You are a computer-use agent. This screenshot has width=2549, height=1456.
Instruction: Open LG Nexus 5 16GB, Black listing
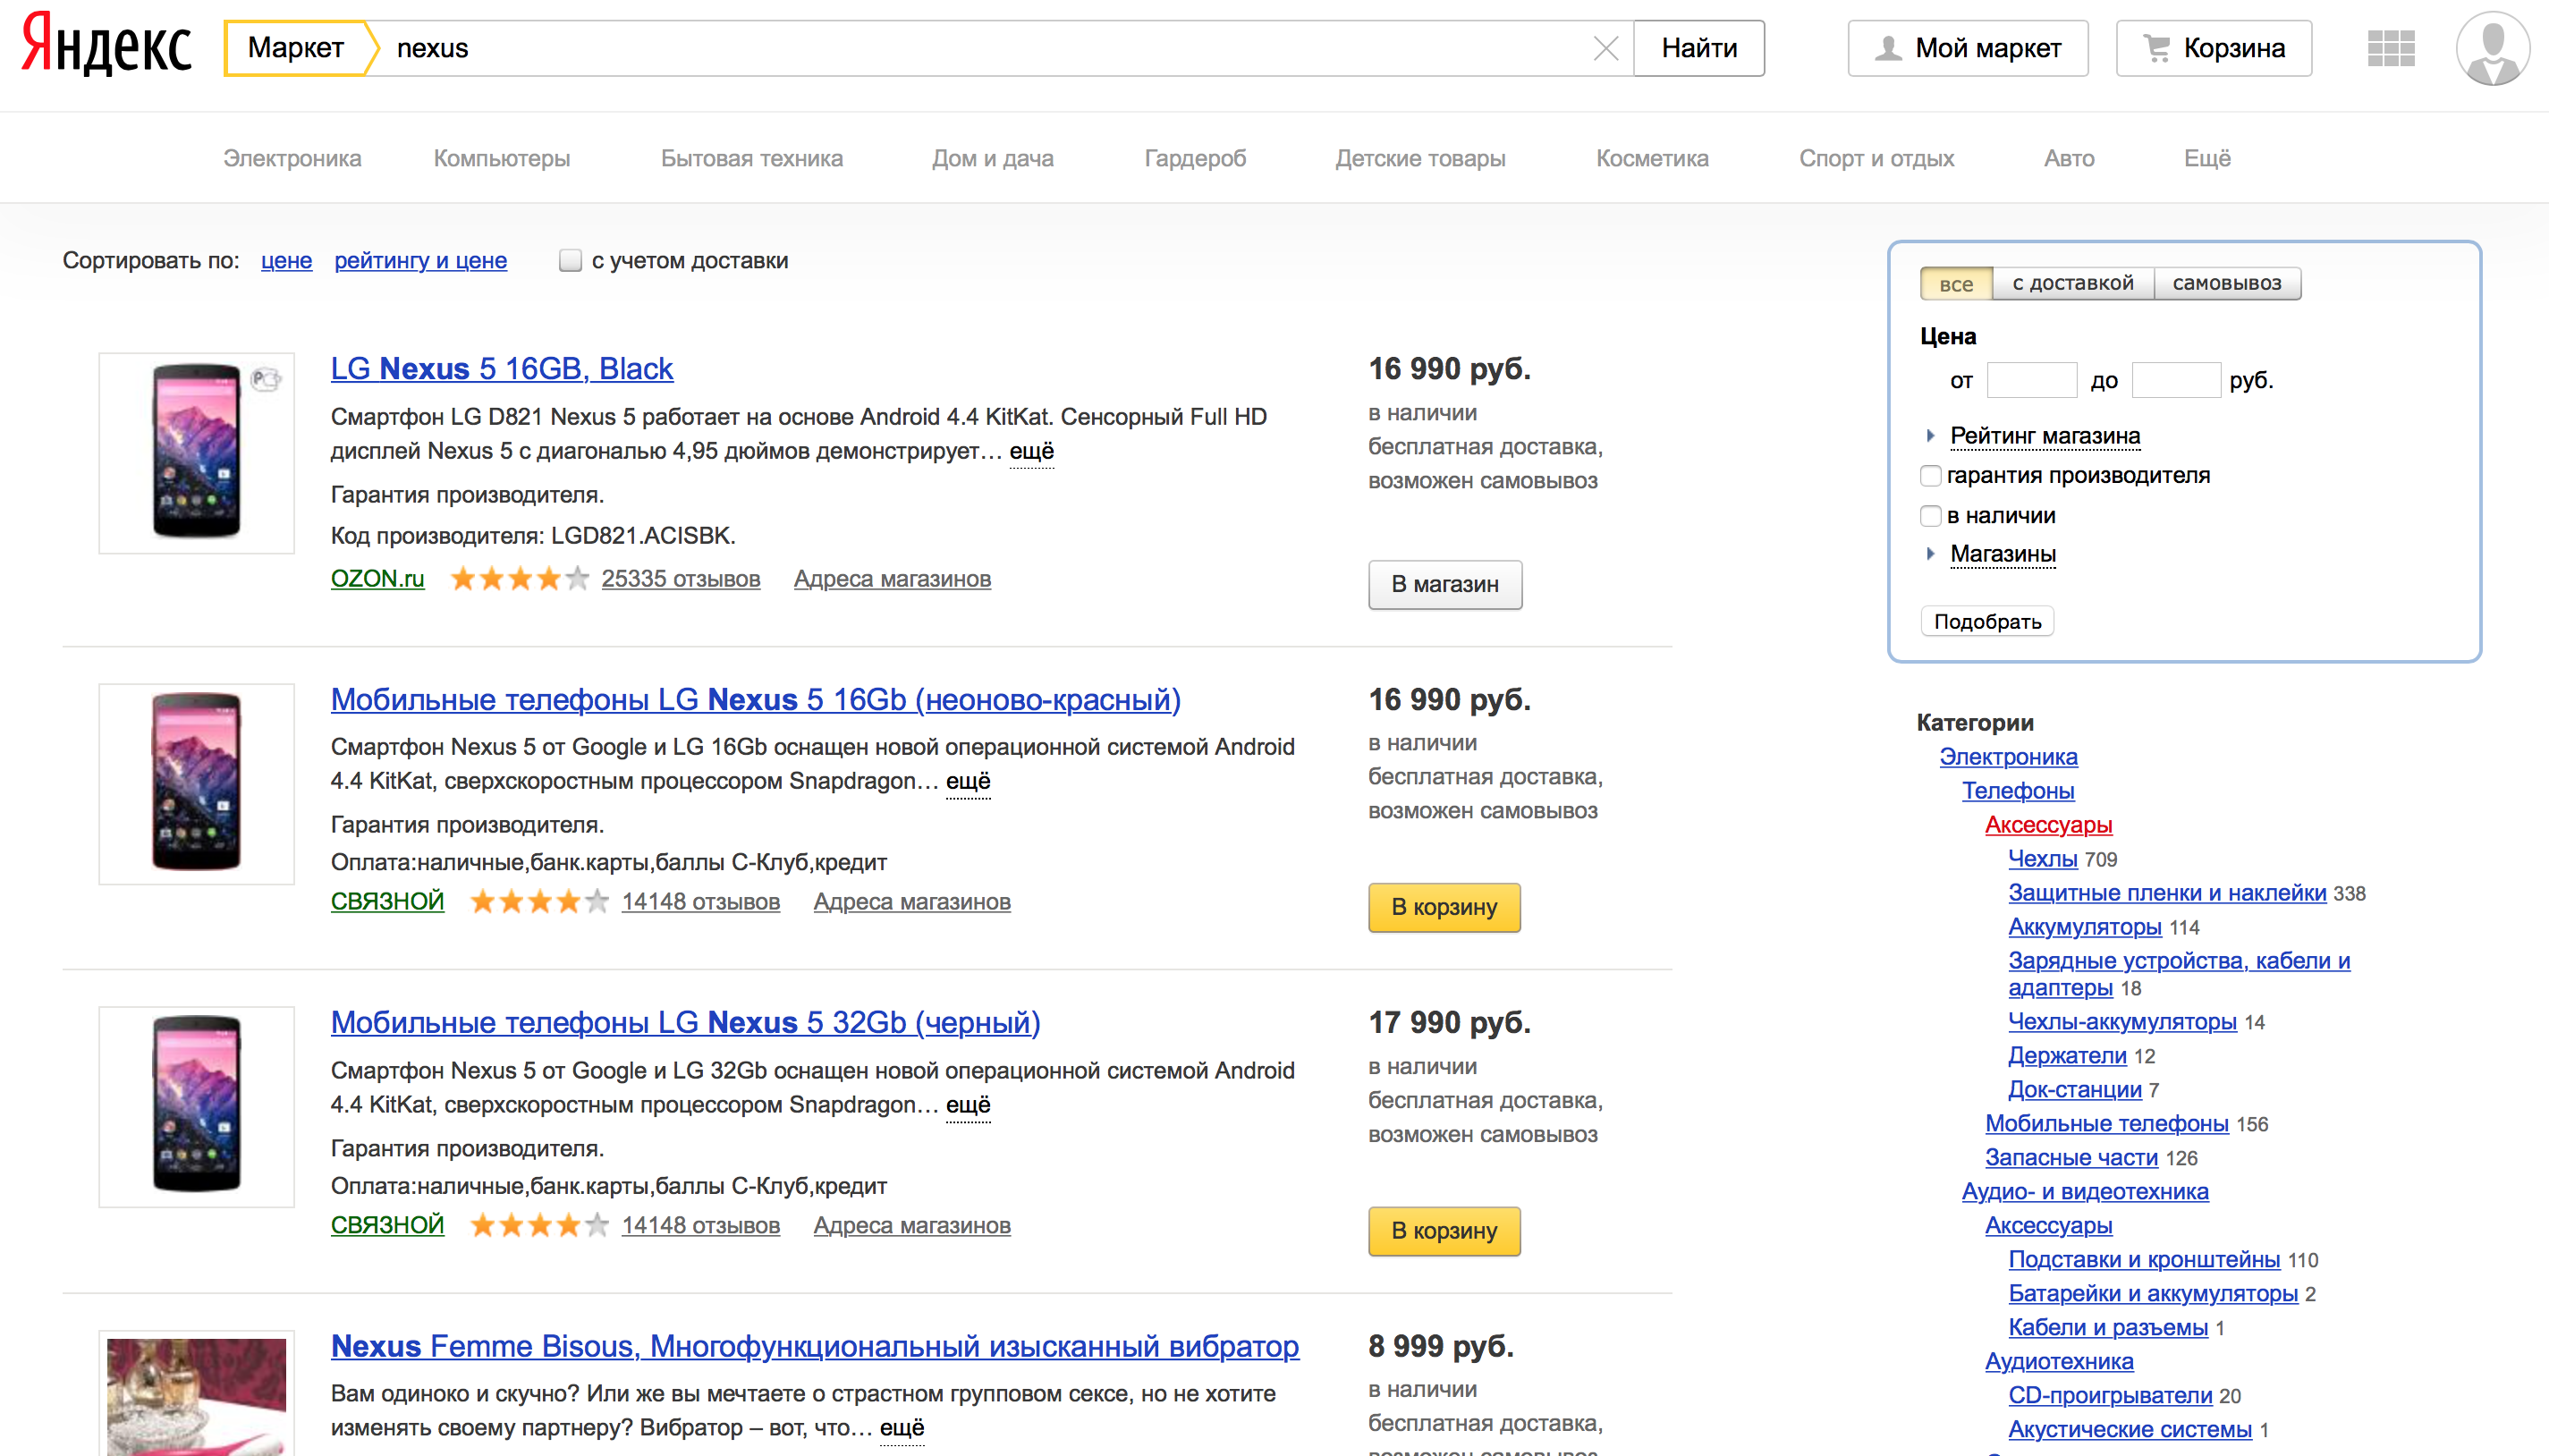tap(502, 369)
